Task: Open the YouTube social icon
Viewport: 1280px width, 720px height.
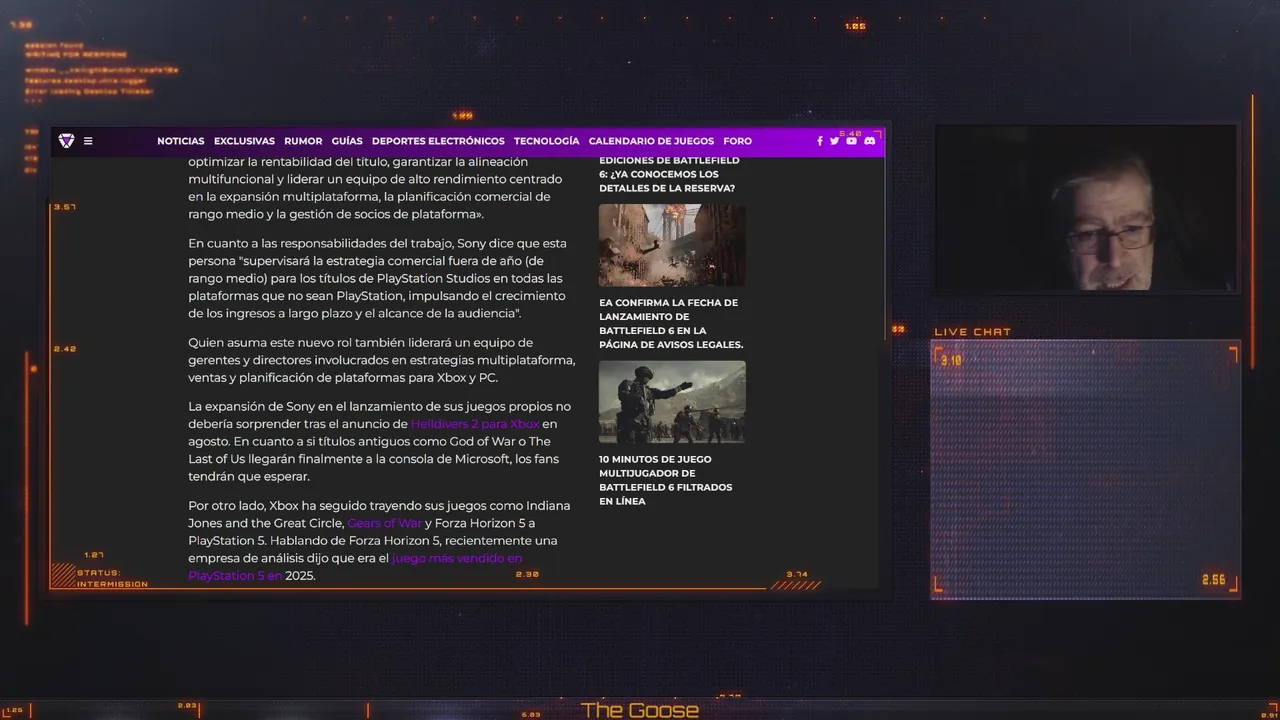Action: (x=851, y=141)
